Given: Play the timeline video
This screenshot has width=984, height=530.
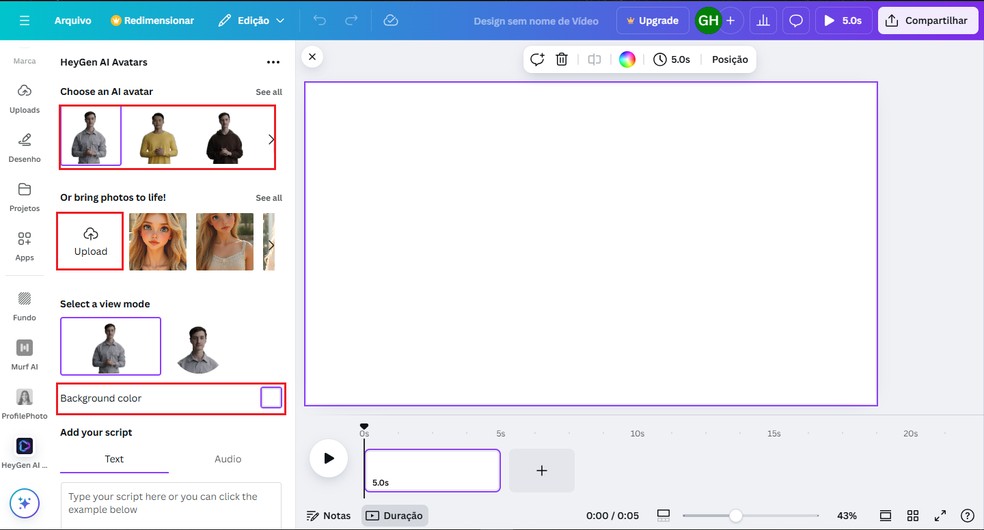Looking at the screenshot, I should (328, 458).
